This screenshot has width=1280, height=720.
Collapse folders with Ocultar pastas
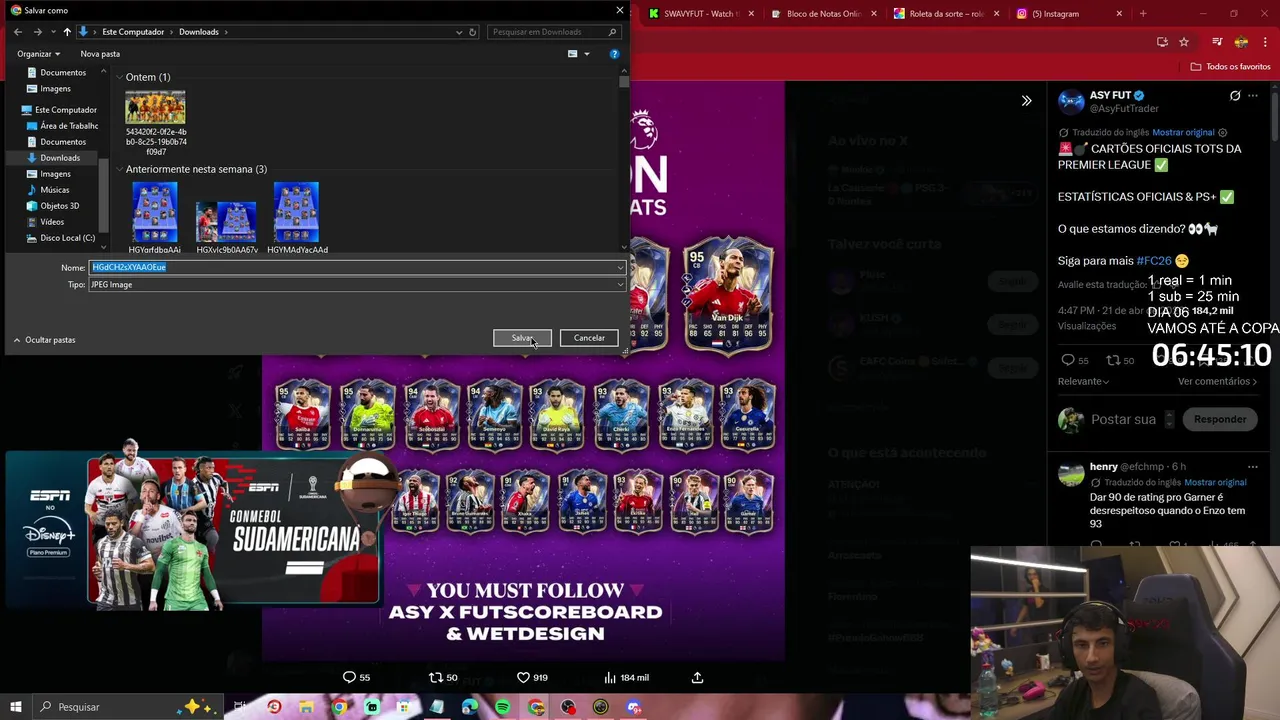[44, 340]
